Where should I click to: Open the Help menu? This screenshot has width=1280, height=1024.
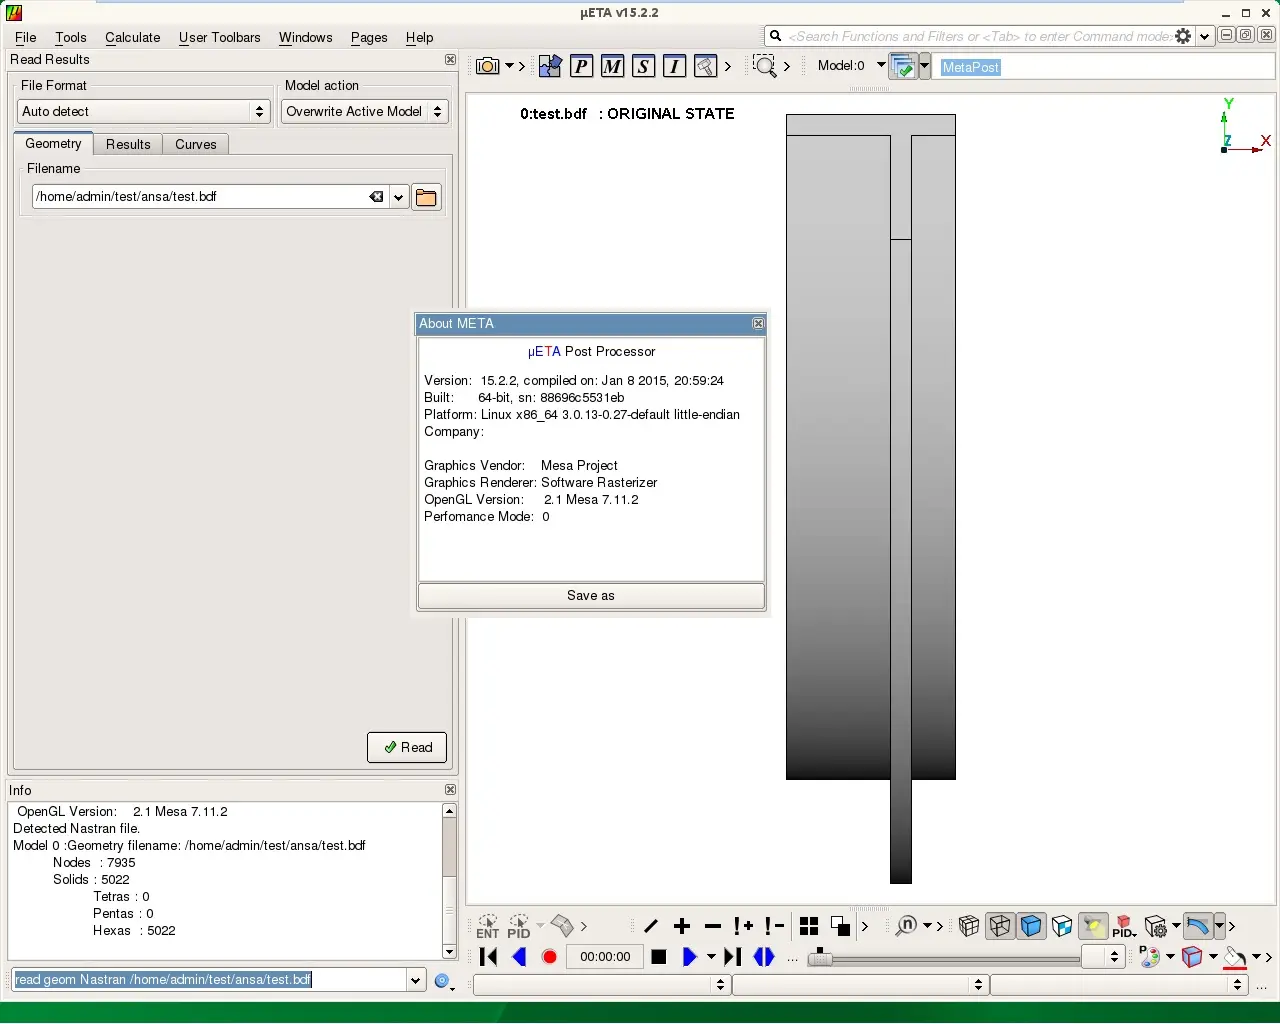click(419, 37)
